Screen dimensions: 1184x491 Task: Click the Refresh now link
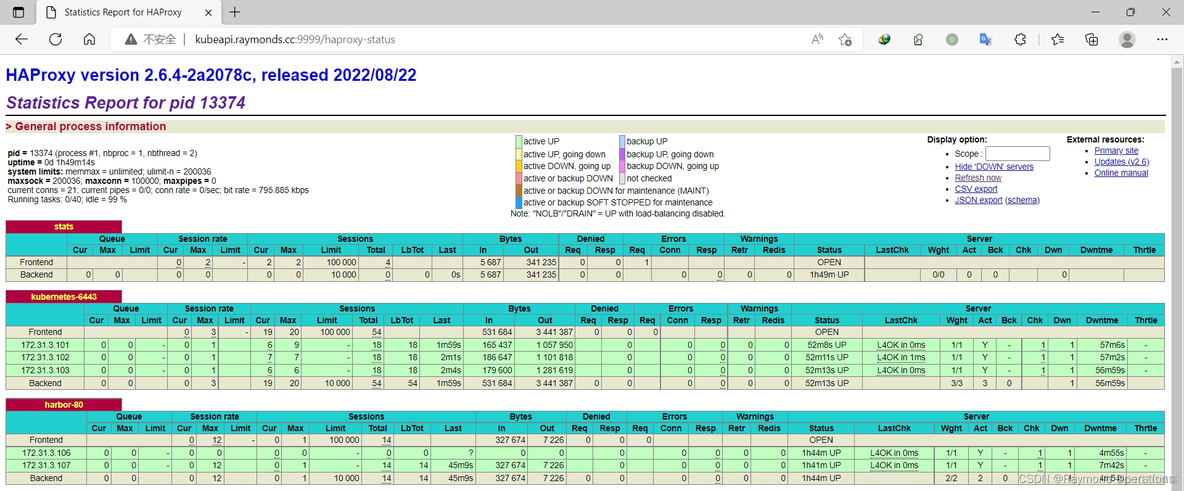[x=978, y=178]
